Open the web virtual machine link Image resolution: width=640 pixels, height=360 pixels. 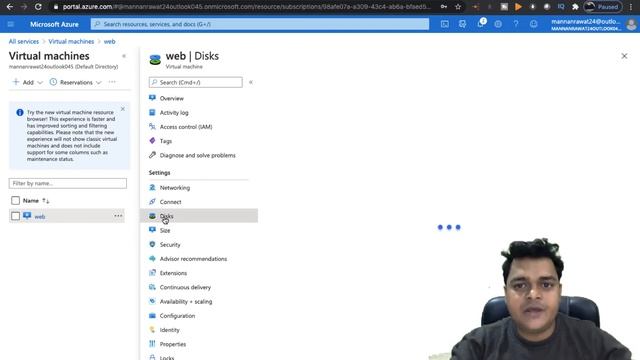tap(40, 216)
